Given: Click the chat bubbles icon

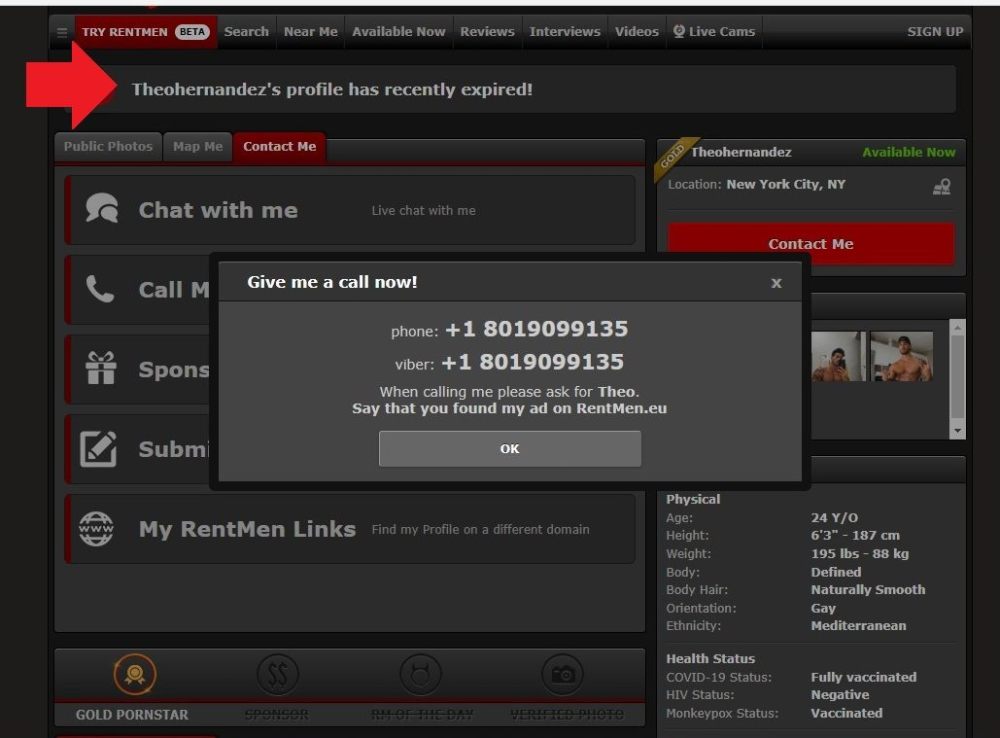Looking at the screenshot, I should (x=101, y=209).
